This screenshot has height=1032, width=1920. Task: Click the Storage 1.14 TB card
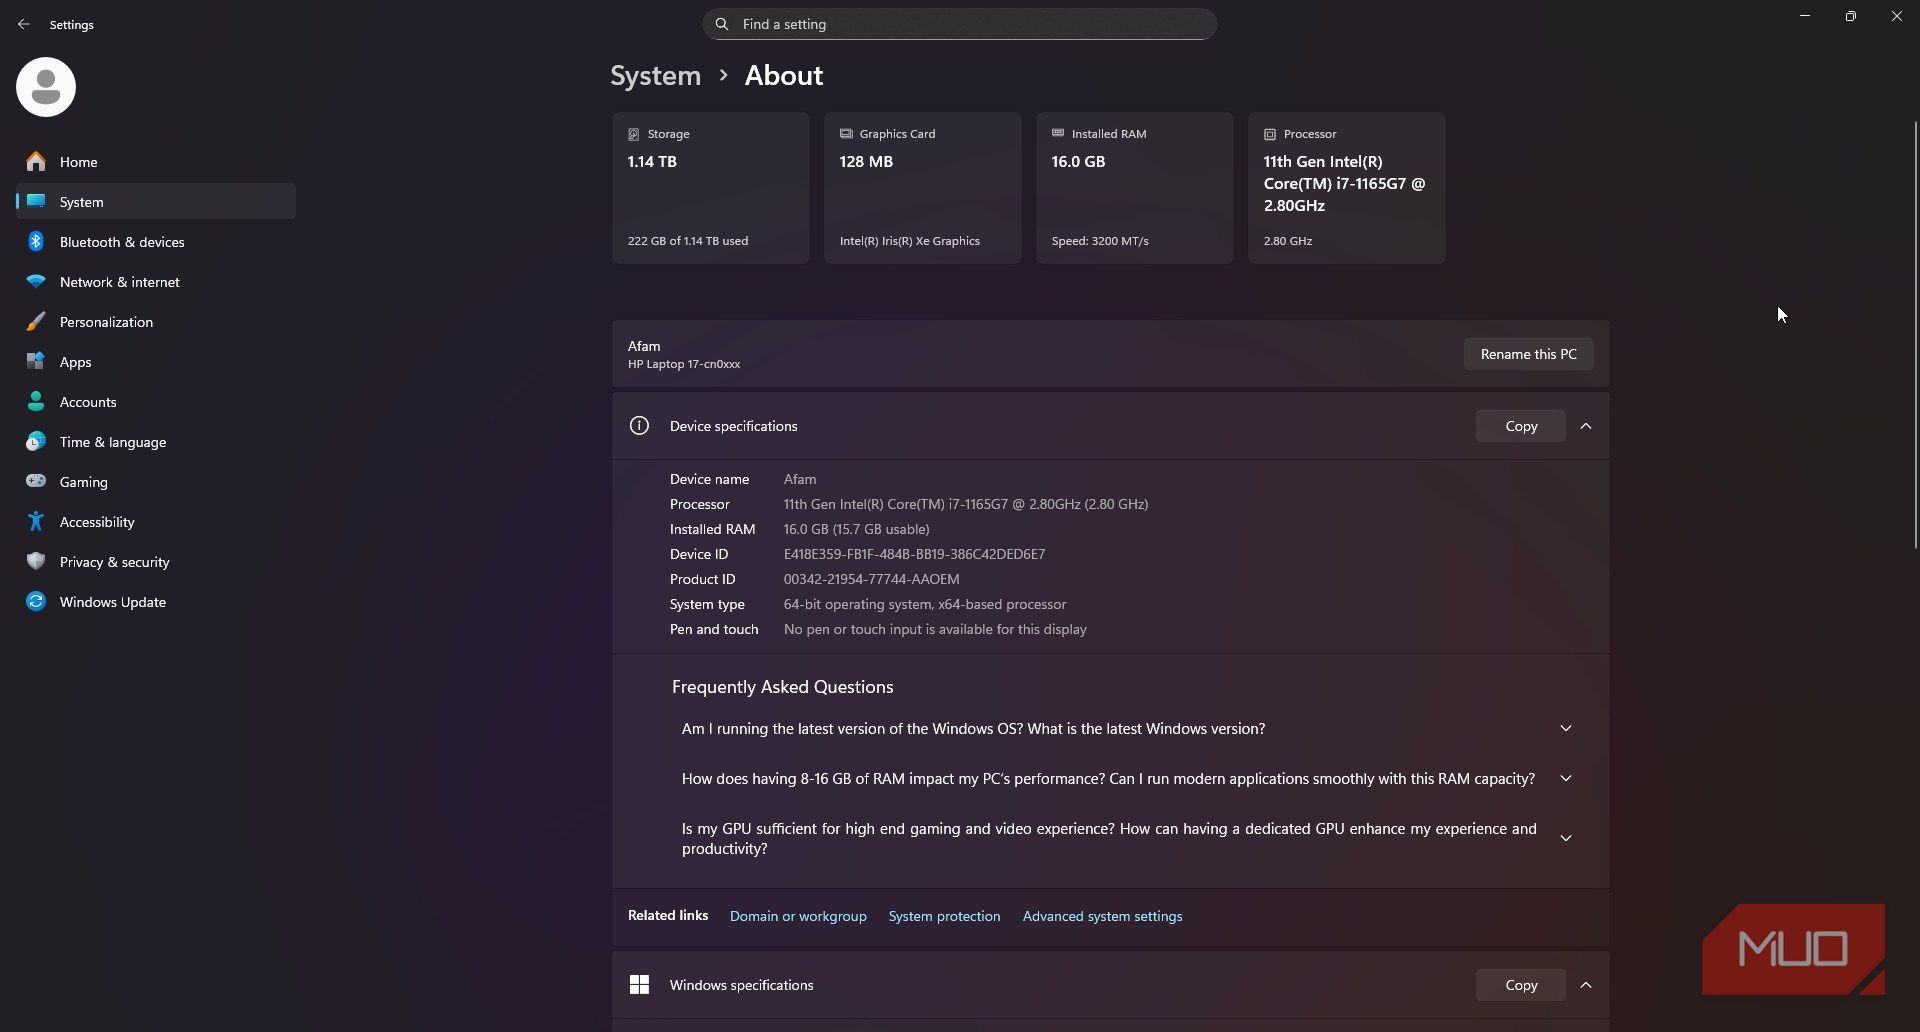(x=710, y=188)
